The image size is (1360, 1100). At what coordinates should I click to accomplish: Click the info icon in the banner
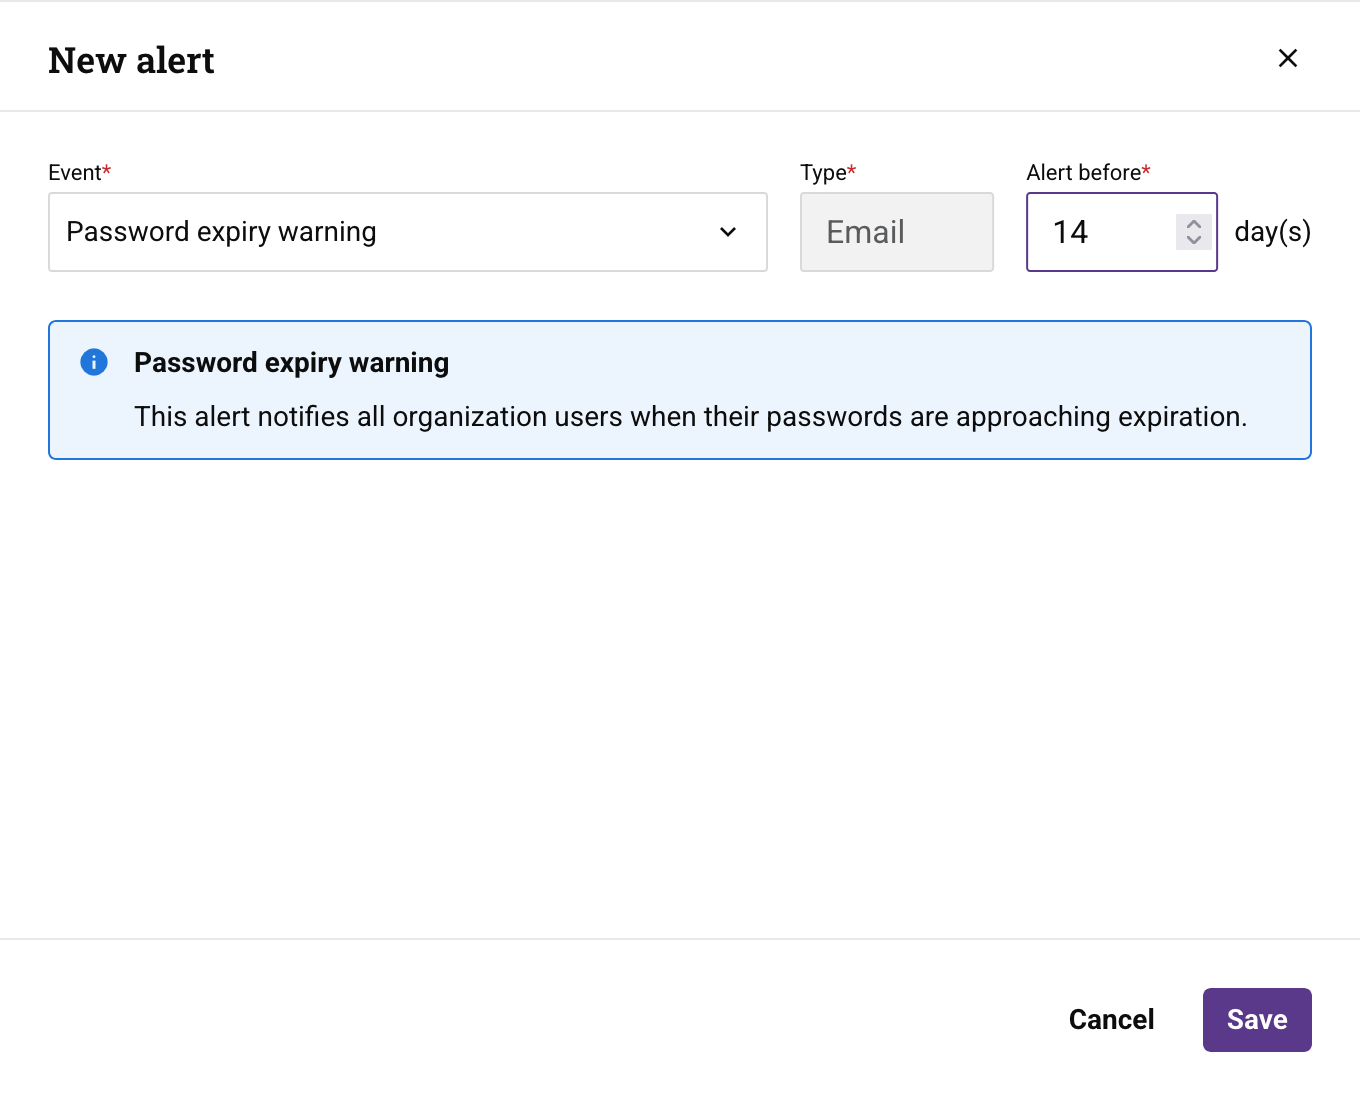point(93,362)
